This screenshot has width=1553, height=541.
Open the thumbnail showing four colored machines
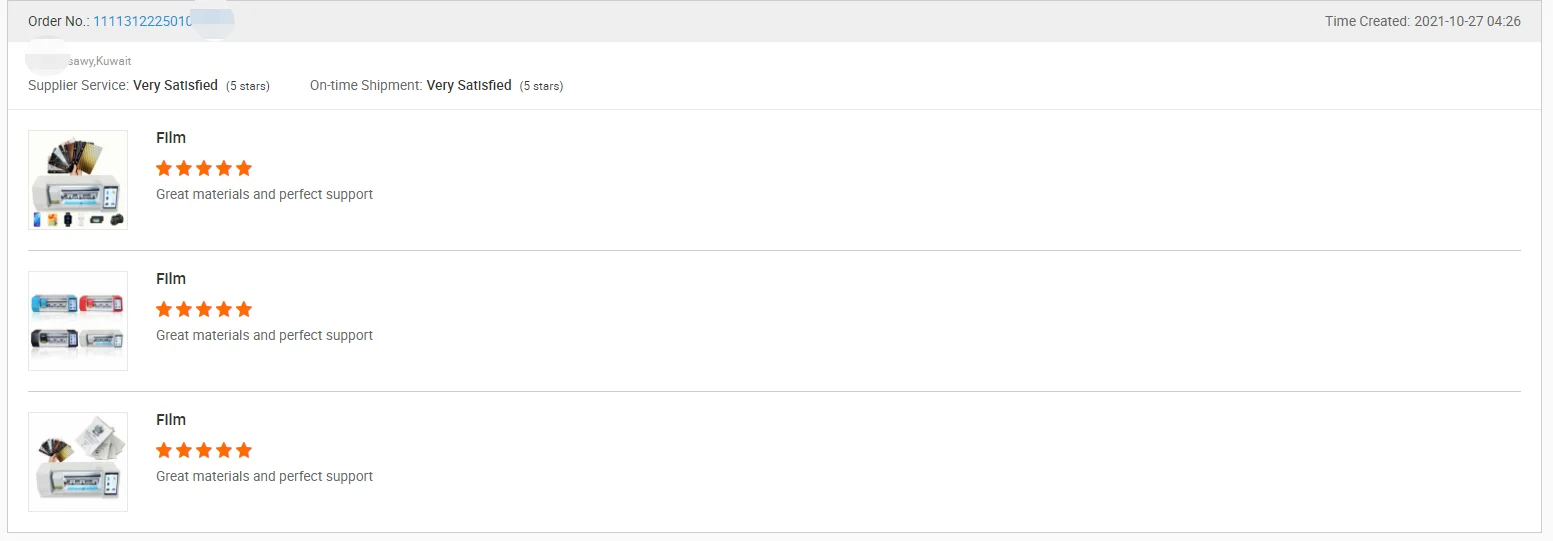pyautogui.click(x=78, y=321)
